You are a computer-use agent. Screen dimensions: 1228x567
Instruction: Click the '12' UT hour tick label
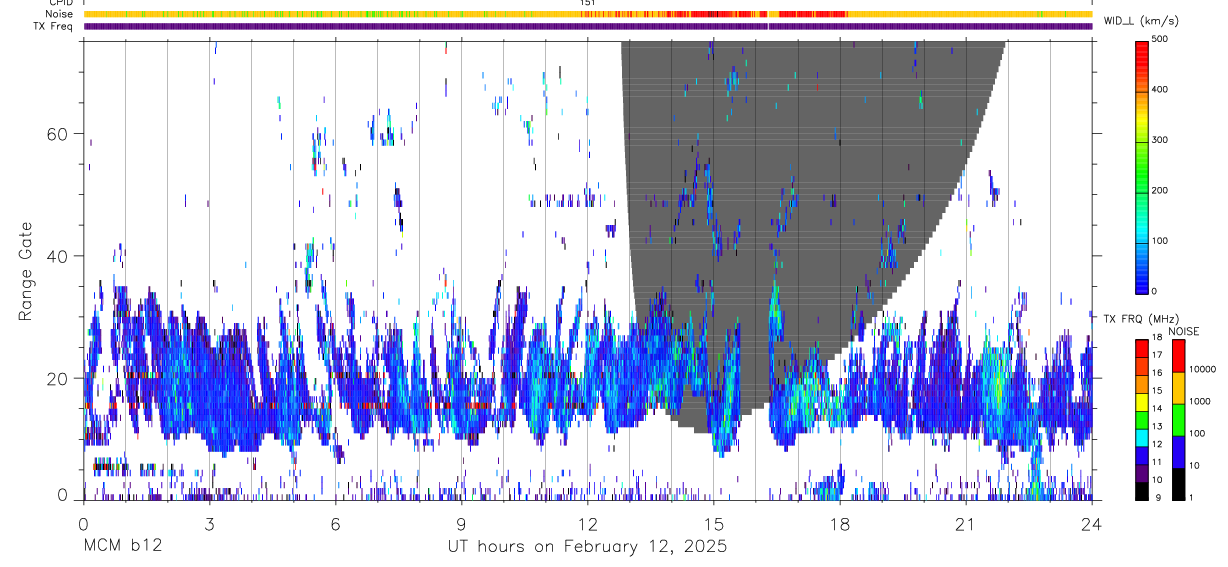587,524
